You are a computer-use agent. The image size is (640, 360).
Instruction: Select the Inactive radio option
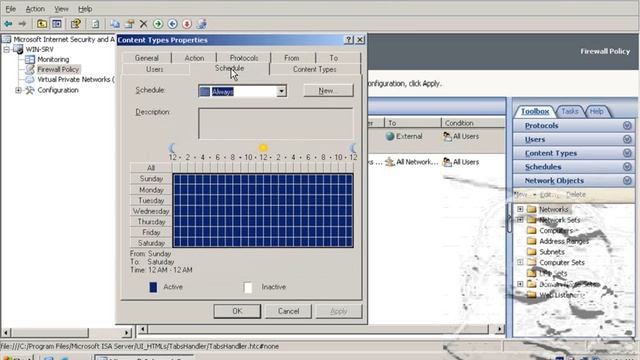(x=248, y=287)
